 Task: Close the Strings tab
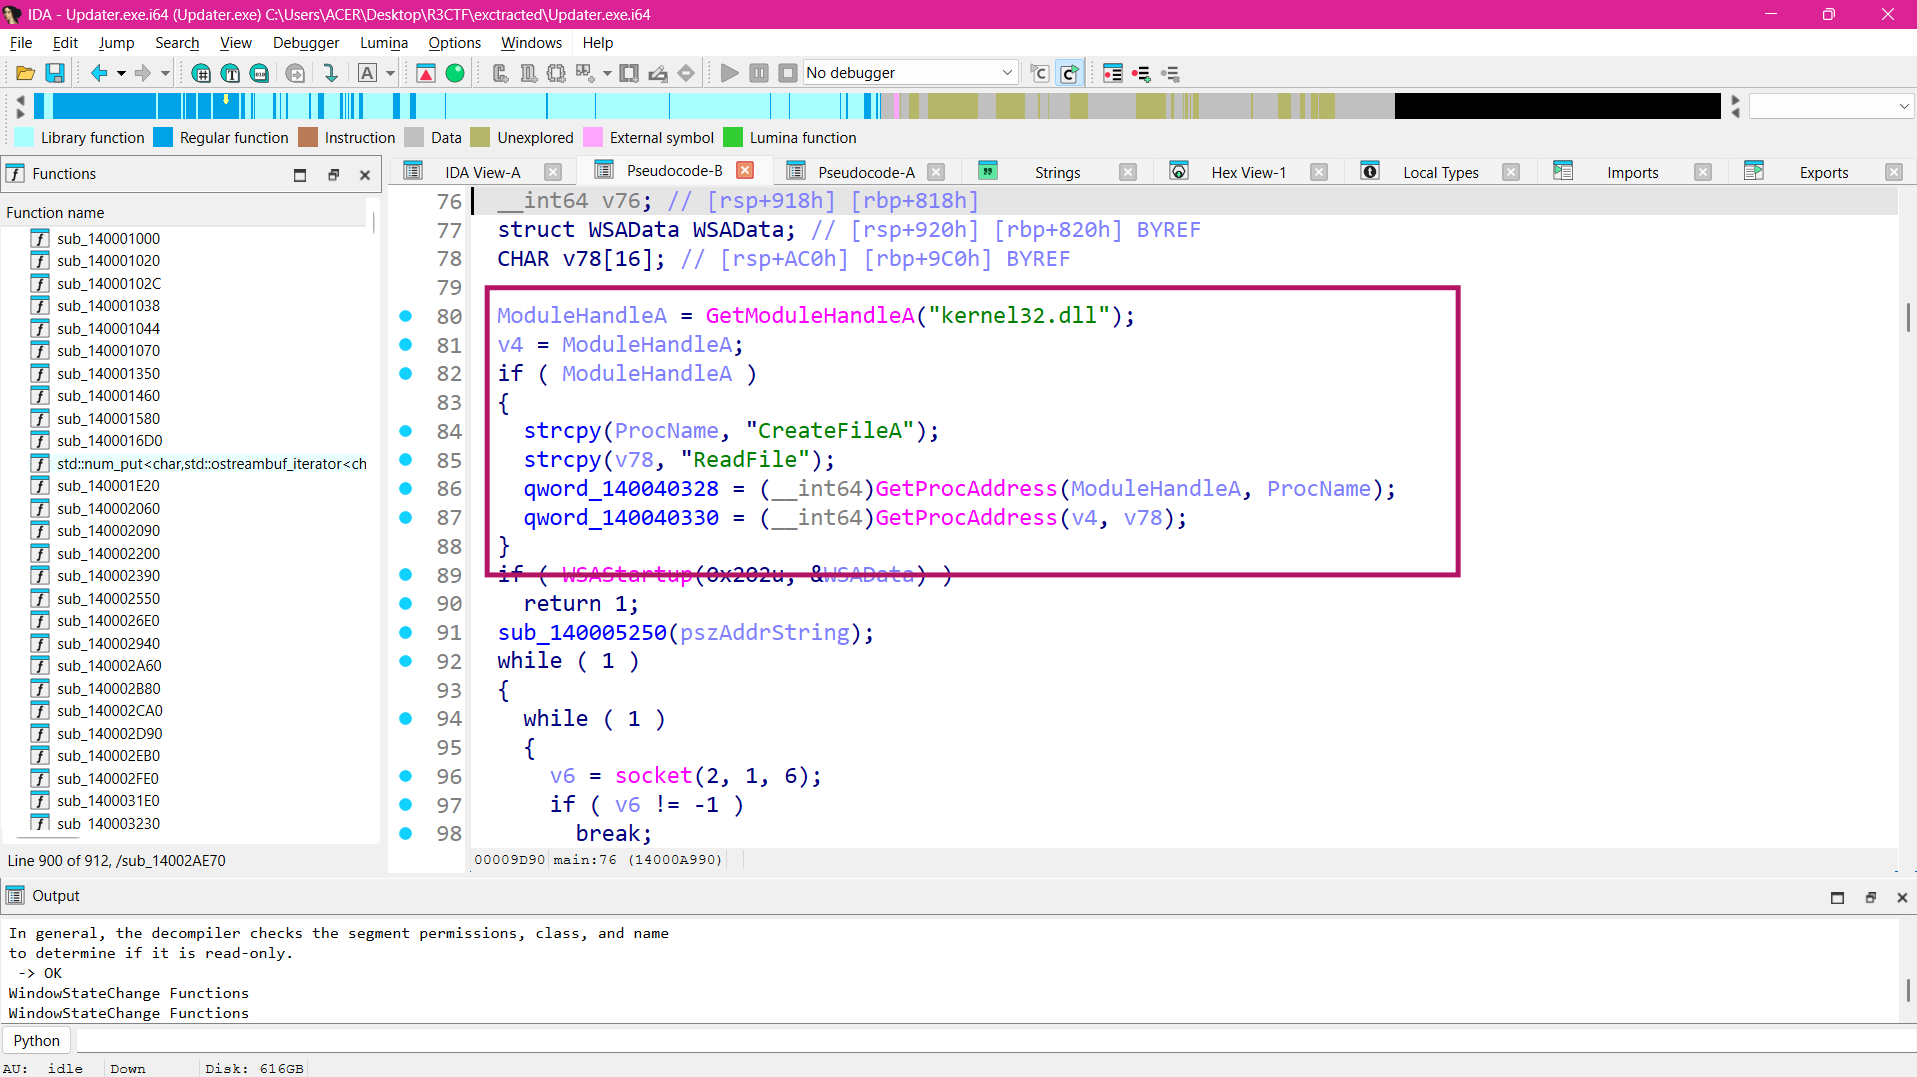(x=1128, y=172)
